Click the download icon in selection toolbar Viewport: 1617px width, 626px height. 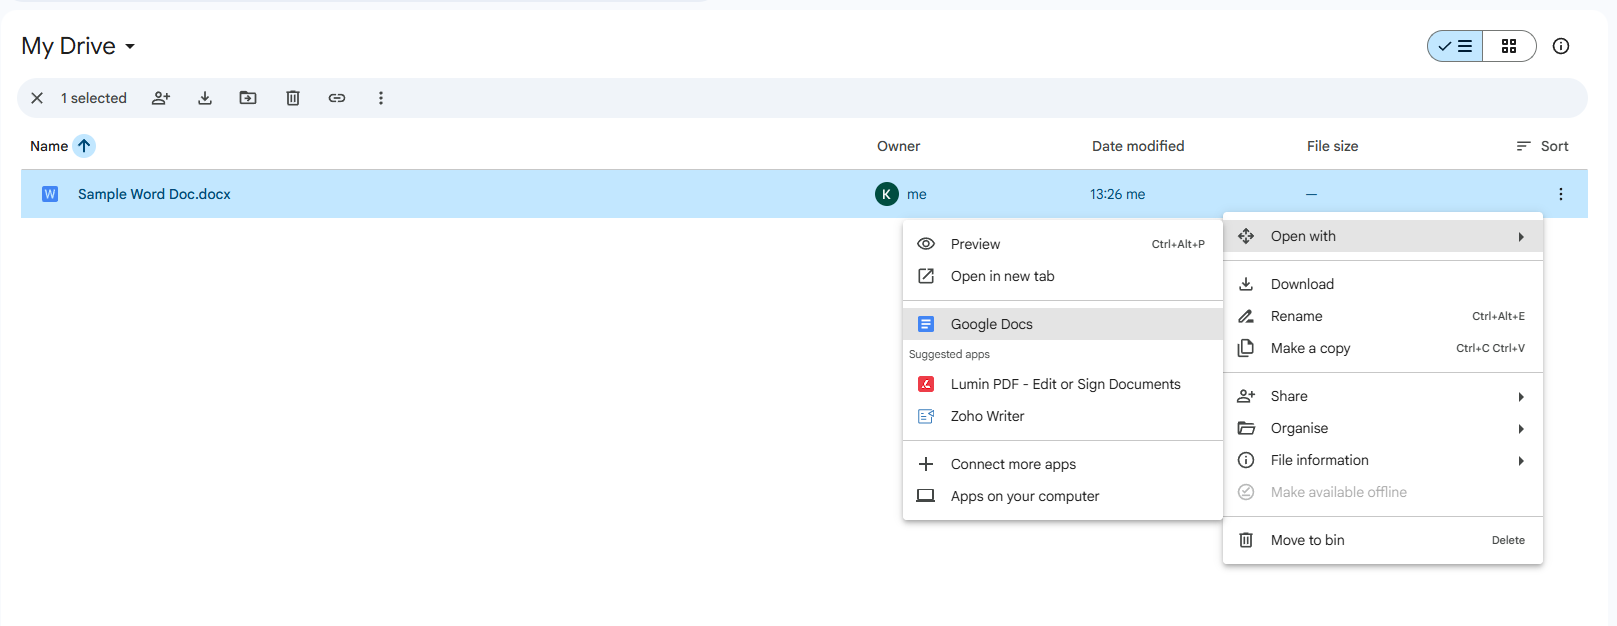pos(205,98)
